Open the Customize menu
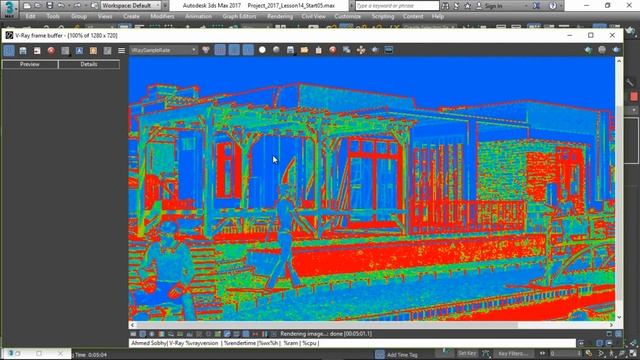640x360 pixels. pos(348,16)
